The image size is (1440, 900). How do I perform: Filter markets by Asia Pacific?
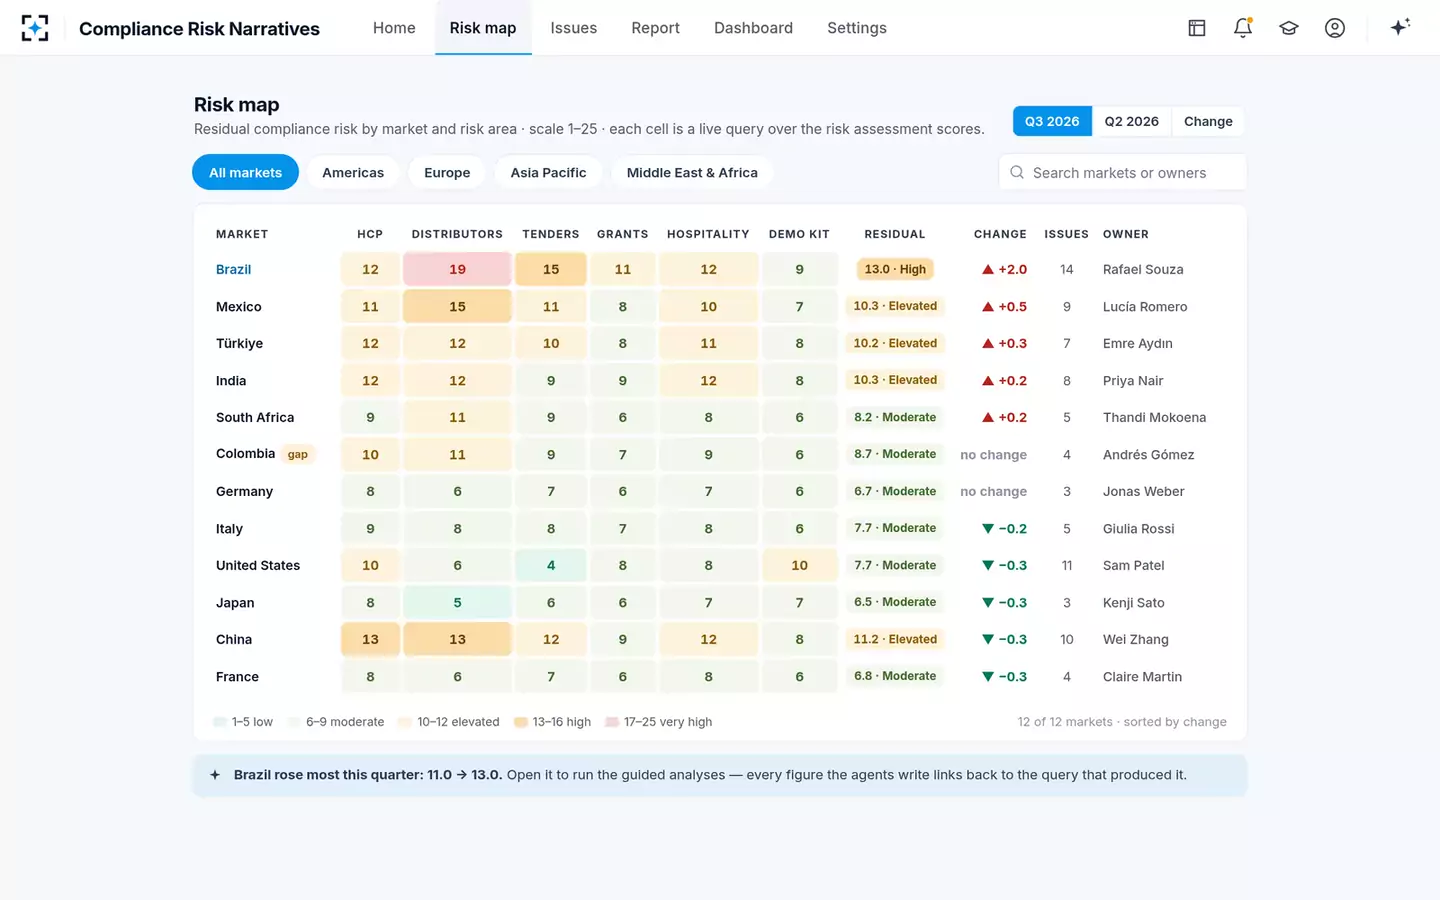tap(548, 172)
